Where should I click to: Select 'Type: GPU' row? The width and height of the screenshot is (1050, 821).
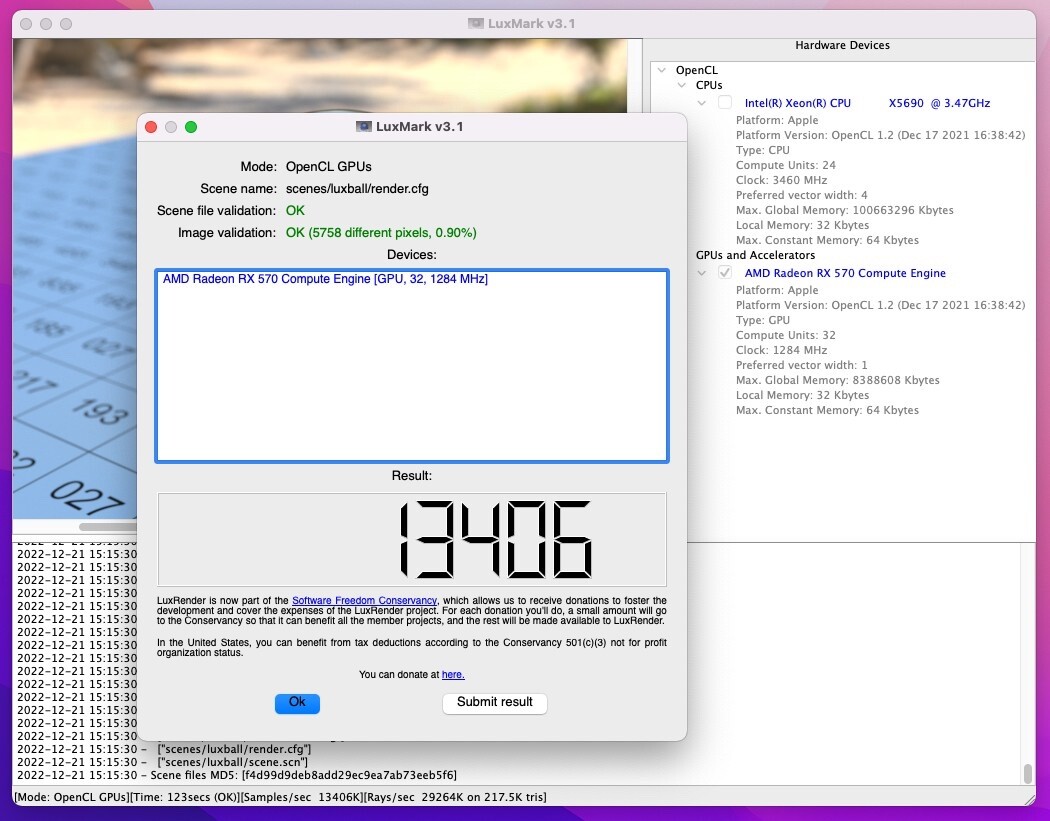(763, 320)
